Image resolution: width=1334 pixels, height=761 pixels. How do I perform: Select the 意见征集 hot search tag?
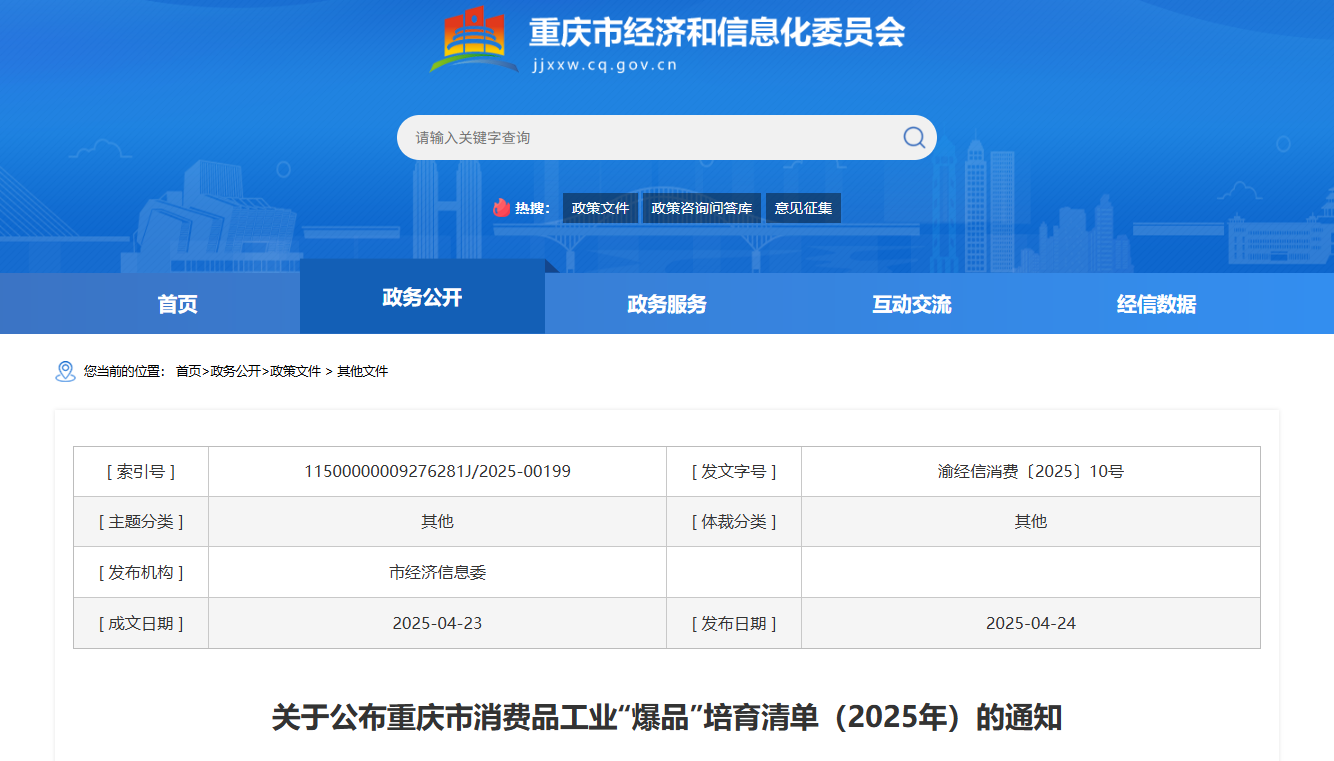coord(803,208)
